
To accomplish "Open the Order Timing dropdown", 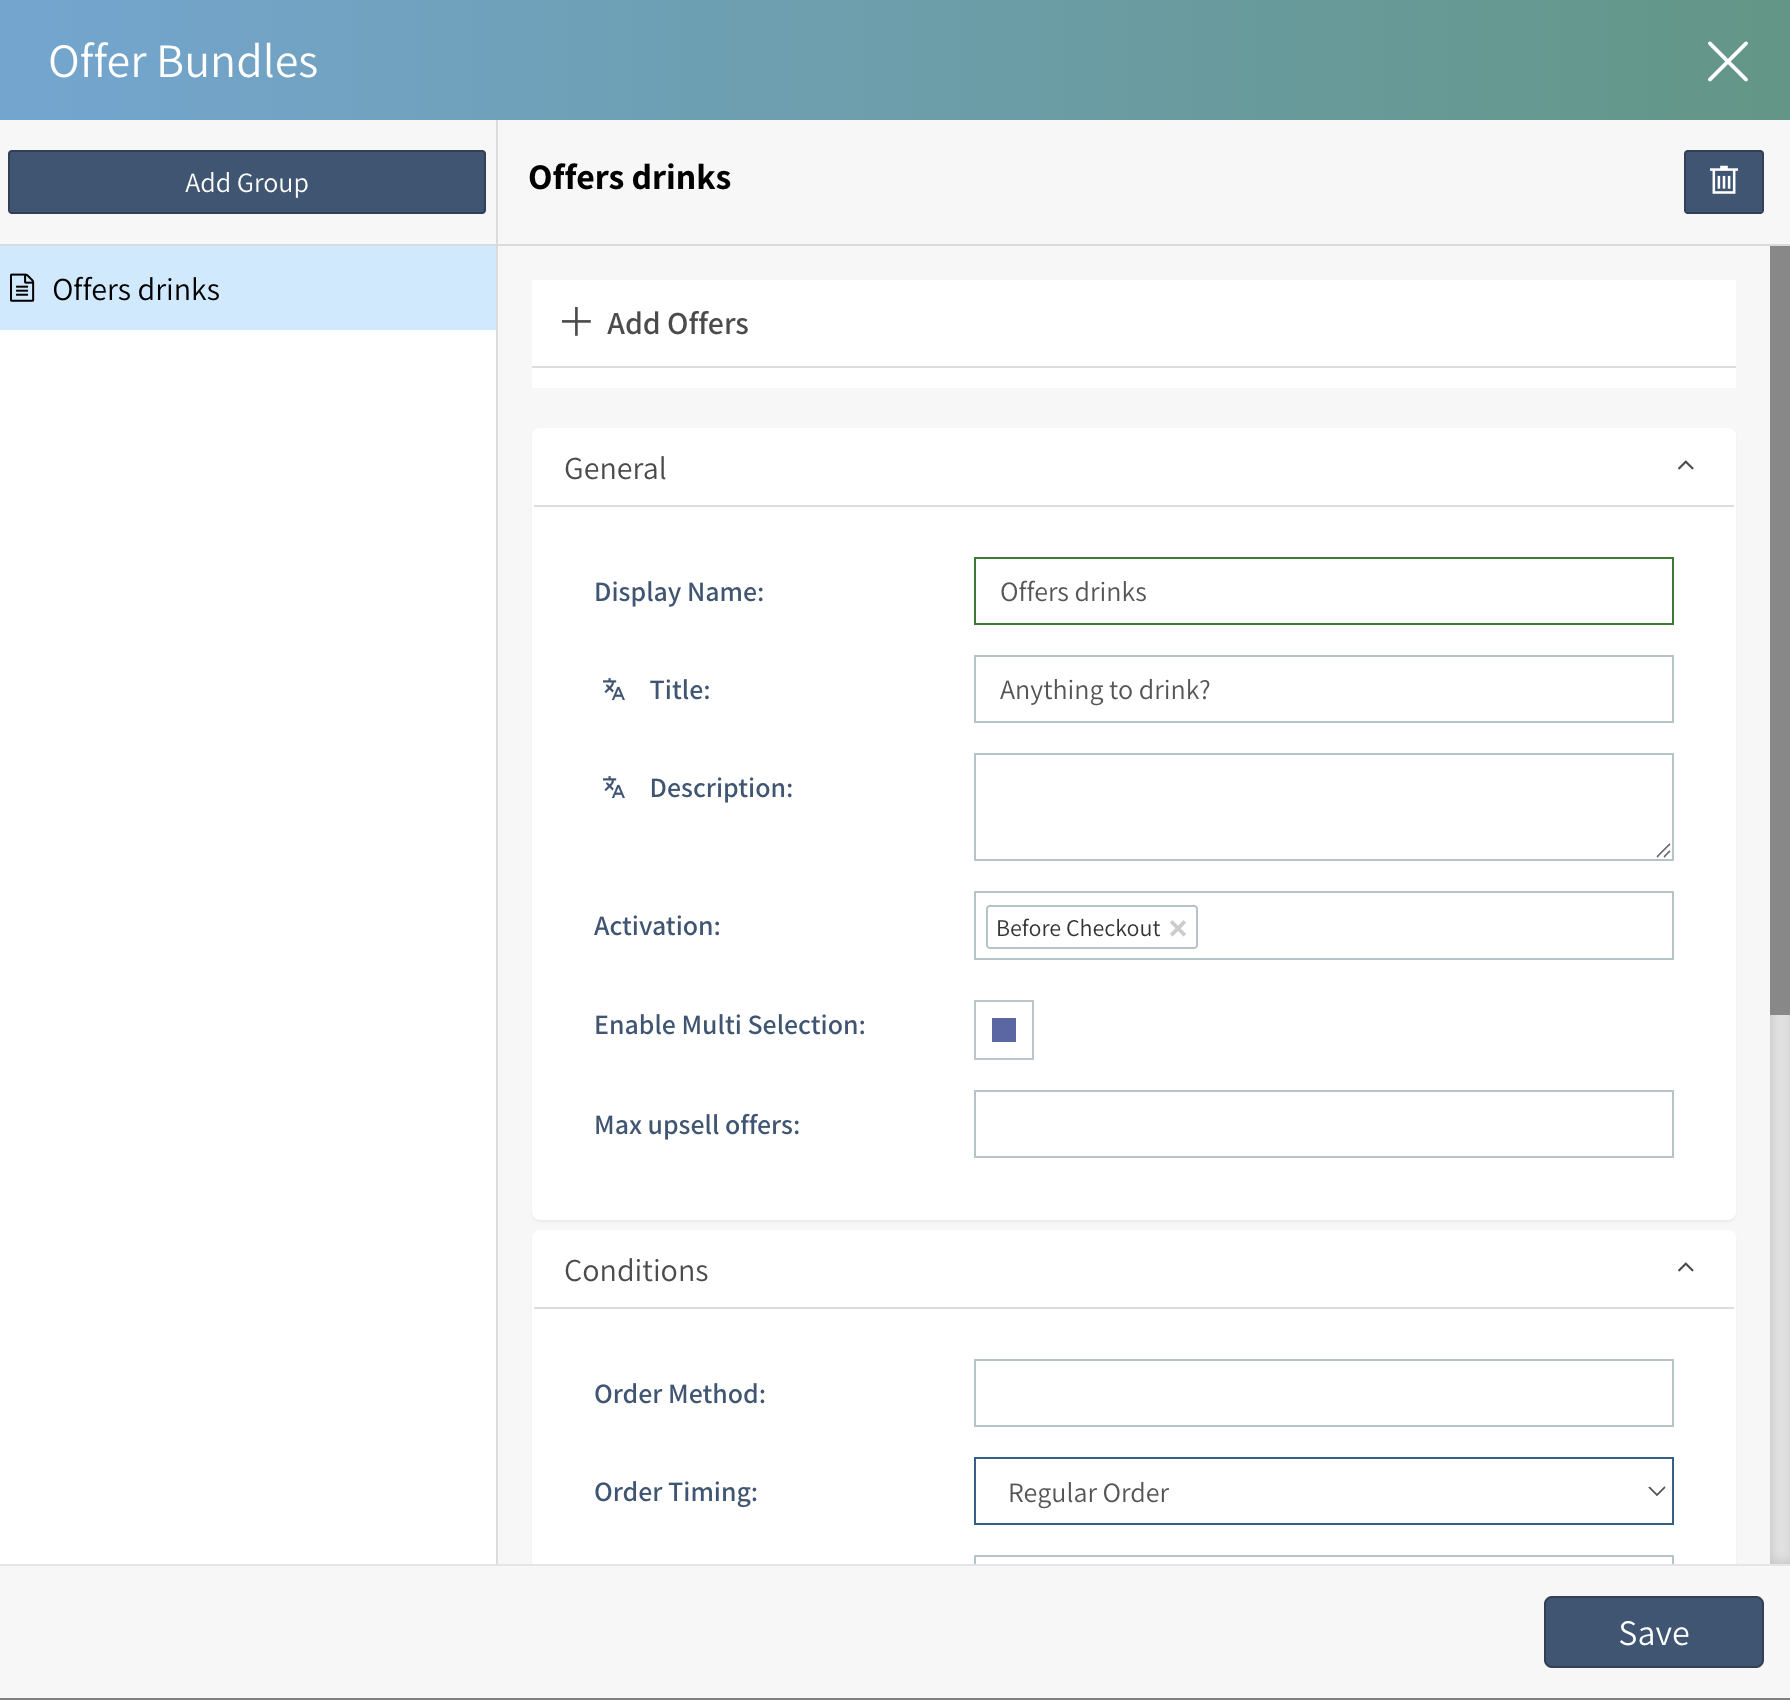I will click(1323, 1491).
